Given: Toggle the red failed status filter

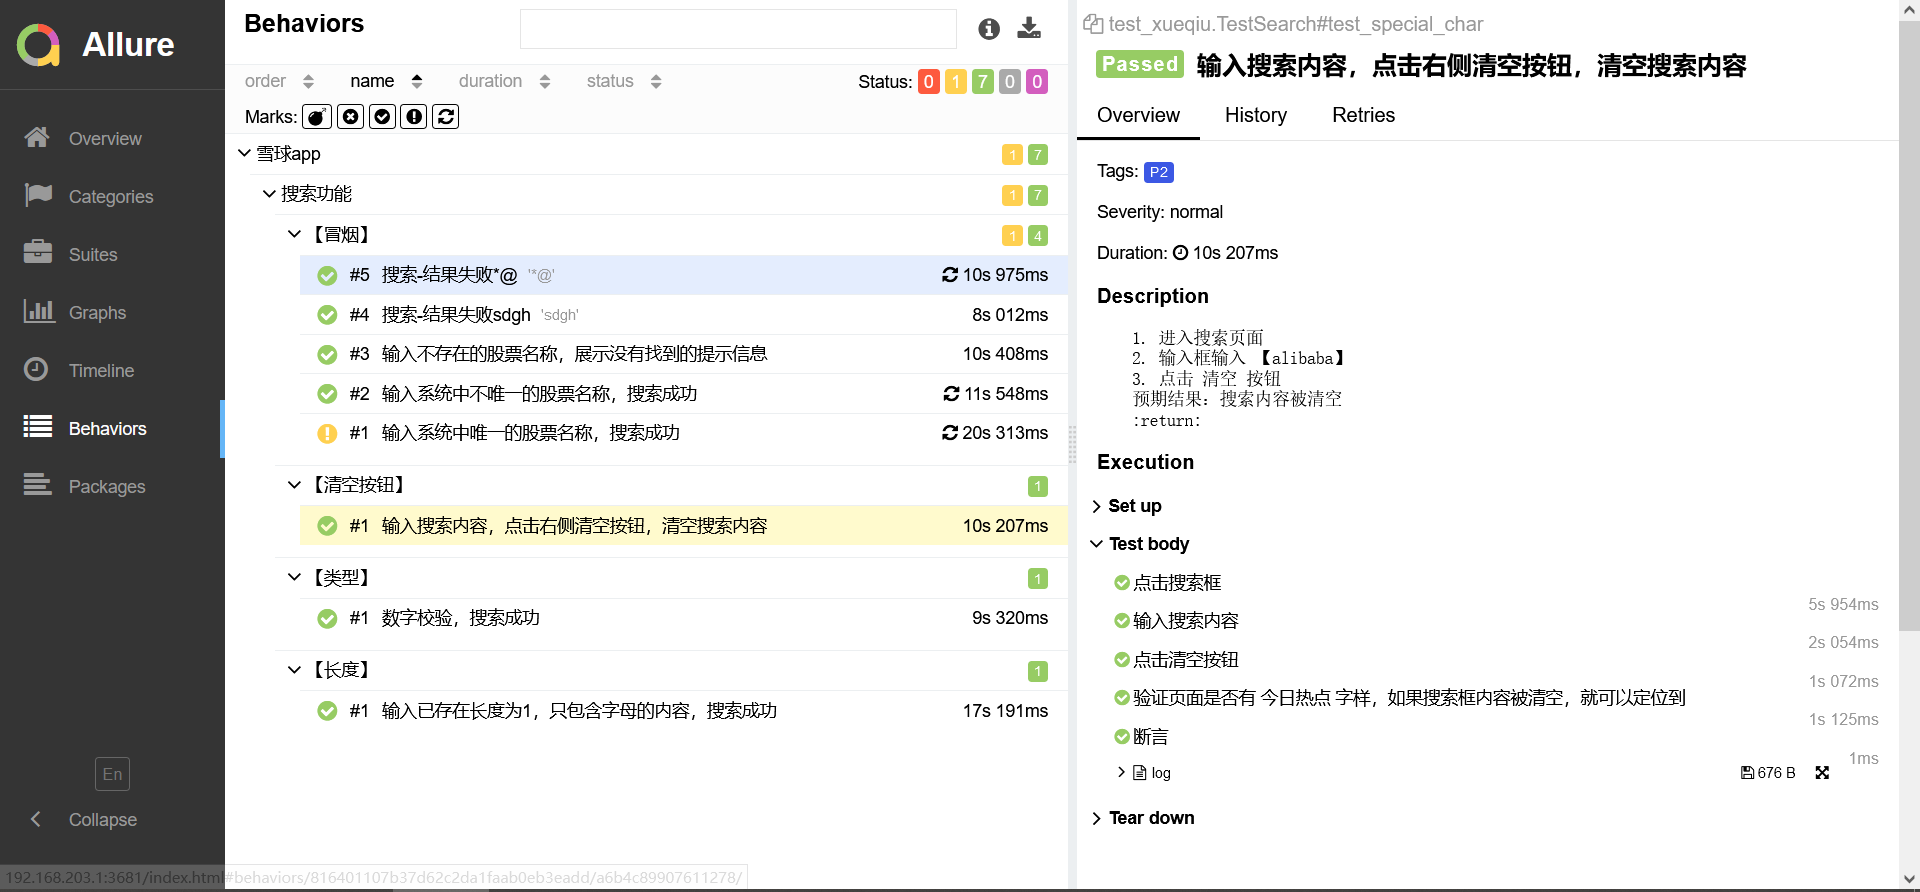Looking at the screenshot, I should click(928, 82).
